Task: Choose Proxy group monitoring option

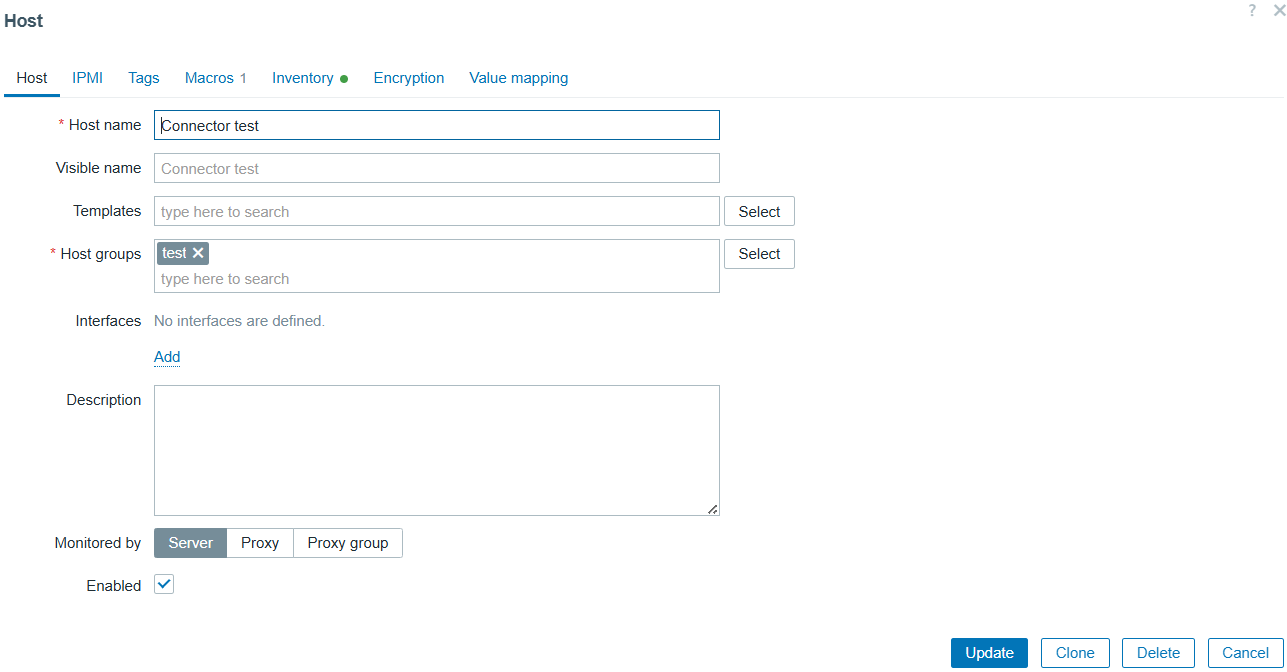Action: click(x=347, y=543)
